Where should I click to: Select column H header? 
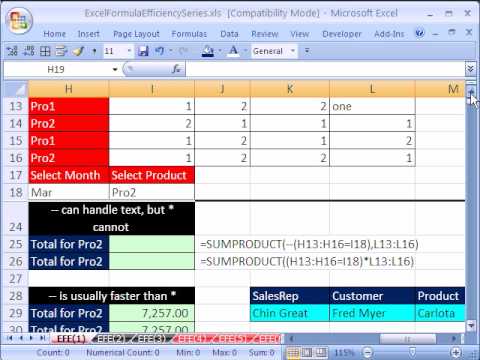point(69,89)
